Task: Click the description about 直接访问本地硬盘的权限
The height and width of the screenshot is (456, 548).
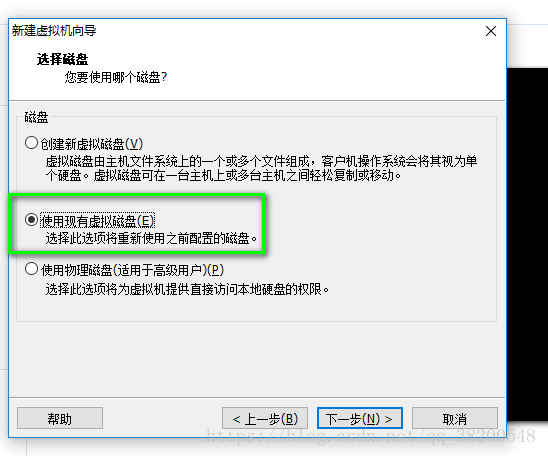Action: pyautogui.click(x=187, y=289)
